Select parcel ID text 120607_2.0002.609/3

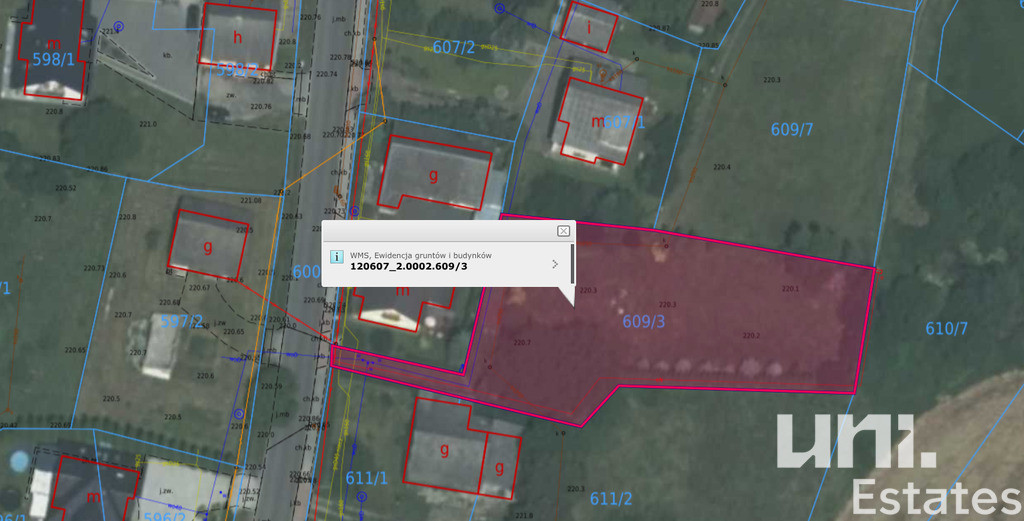pos(409,266)
